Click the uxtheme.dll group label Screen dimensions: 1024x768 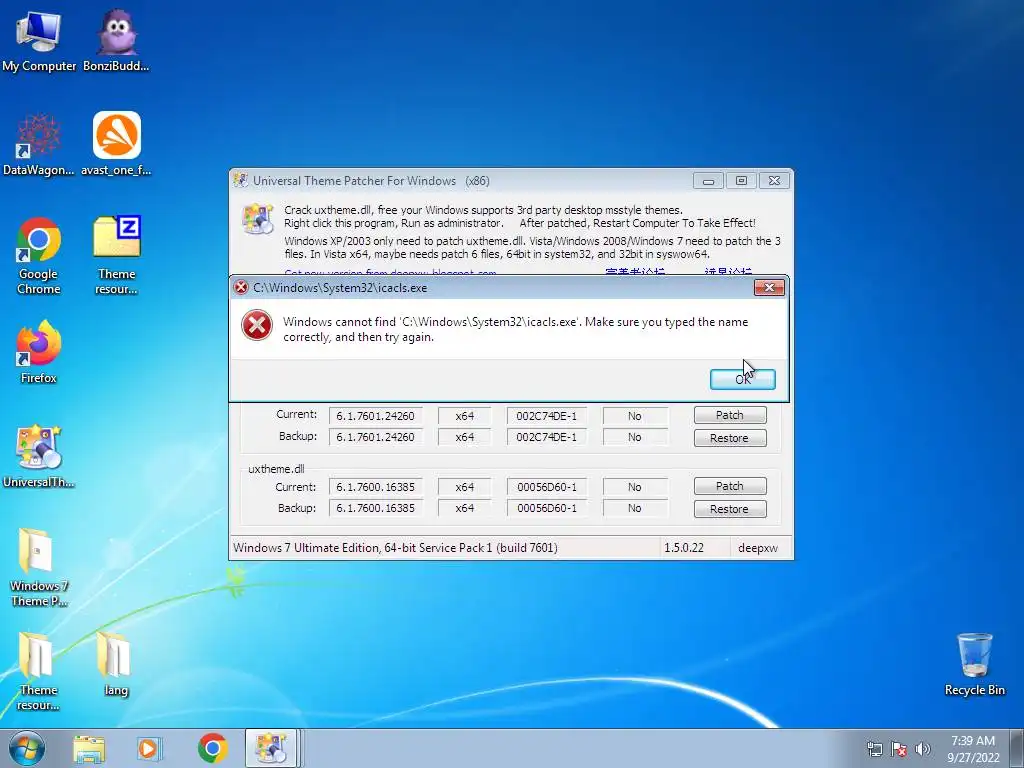click(276, 469)
